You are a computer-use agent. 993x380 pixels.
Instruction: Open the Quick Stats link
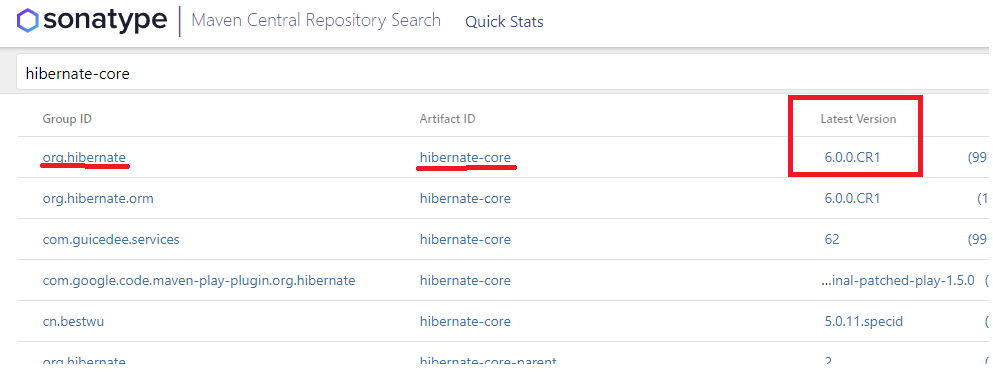pyautogui.click(x=504, y=22)
